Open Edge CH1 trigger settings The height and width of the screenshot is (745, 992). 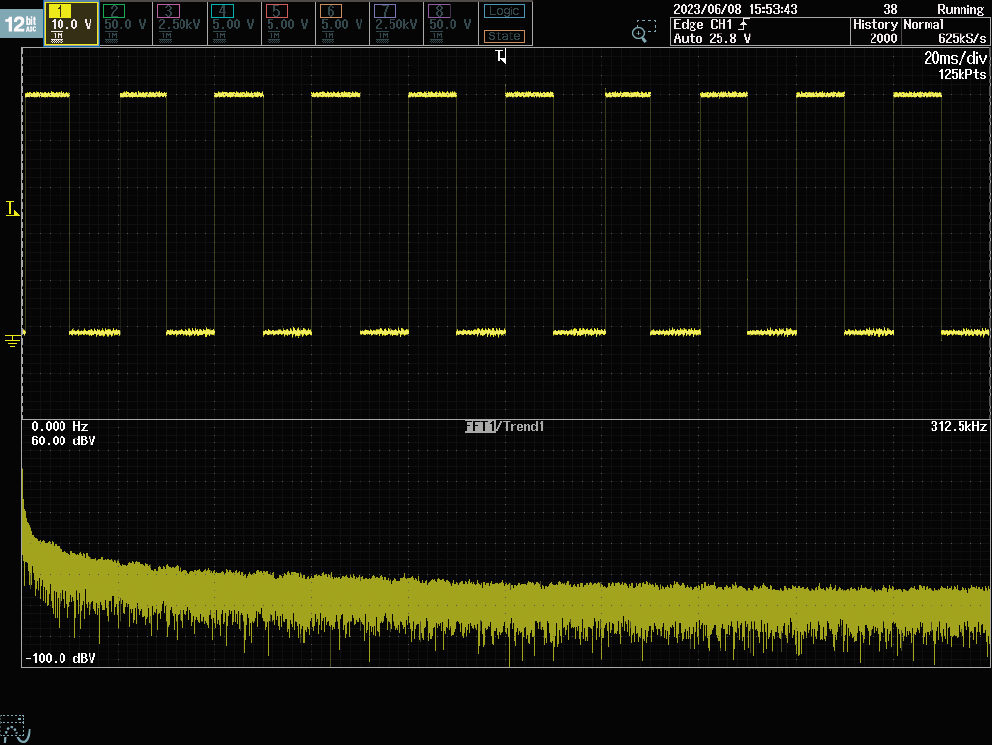(x=711, y=24)
